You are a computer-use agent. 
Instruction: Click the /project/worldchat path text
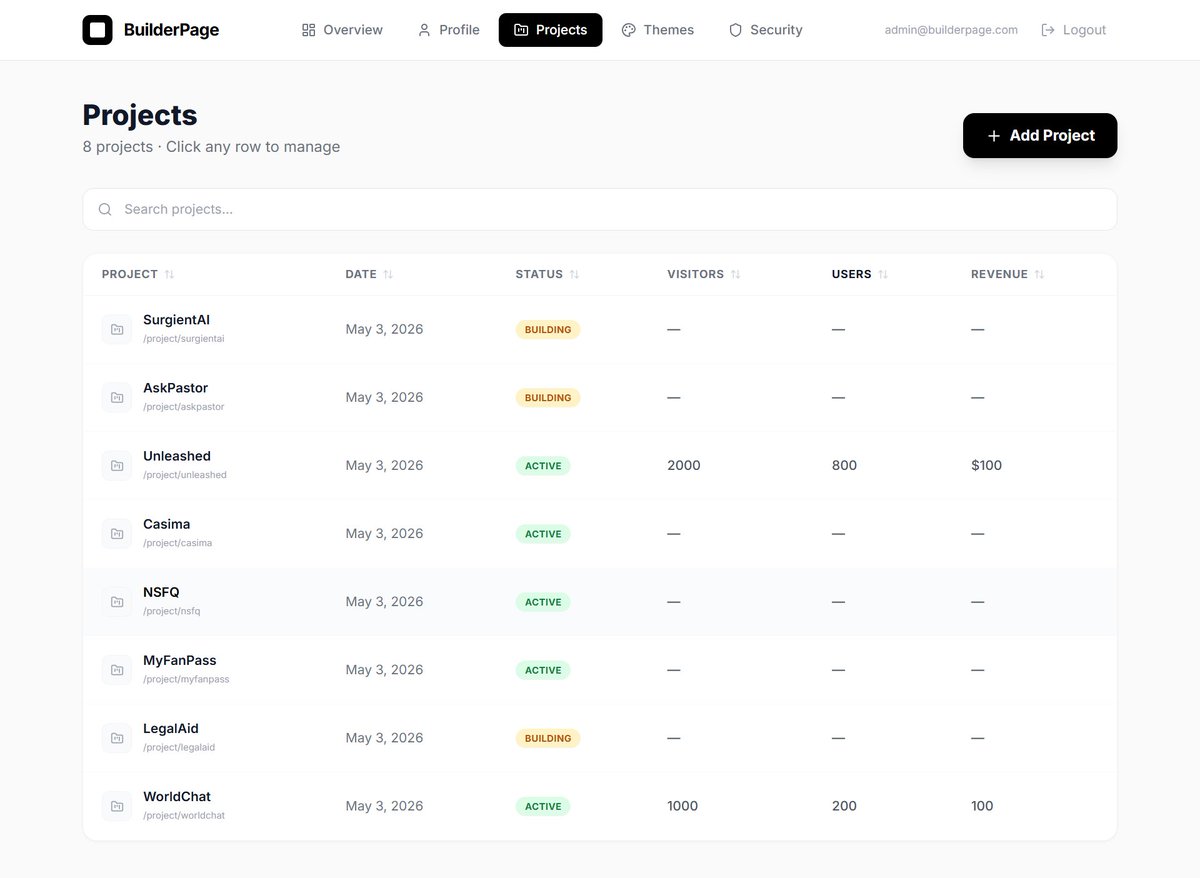click(184, 816)
